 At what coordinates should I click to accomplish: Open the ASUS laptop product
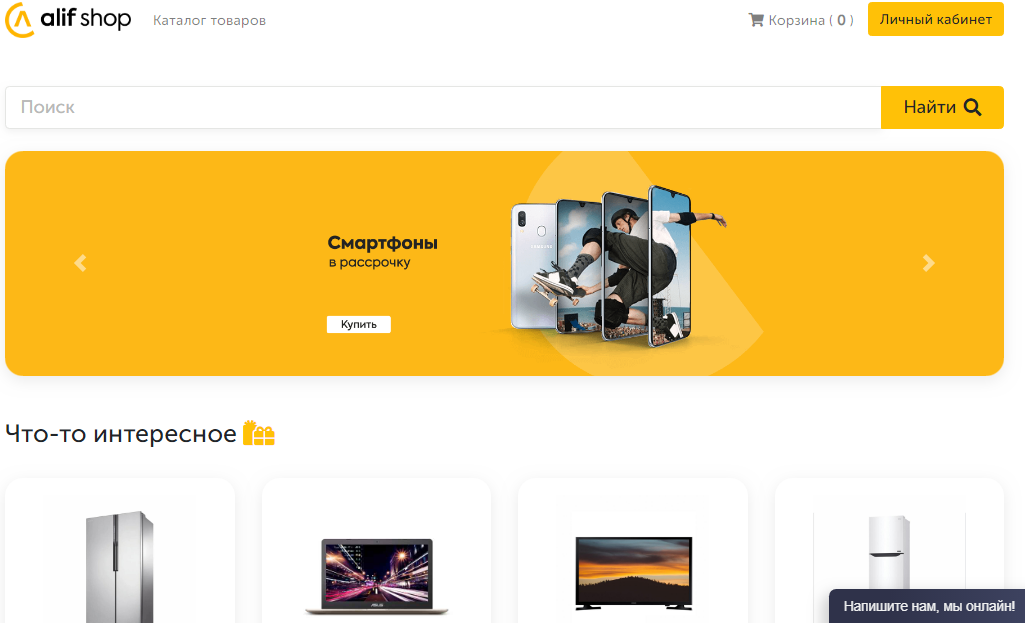[x=377, y=551]
